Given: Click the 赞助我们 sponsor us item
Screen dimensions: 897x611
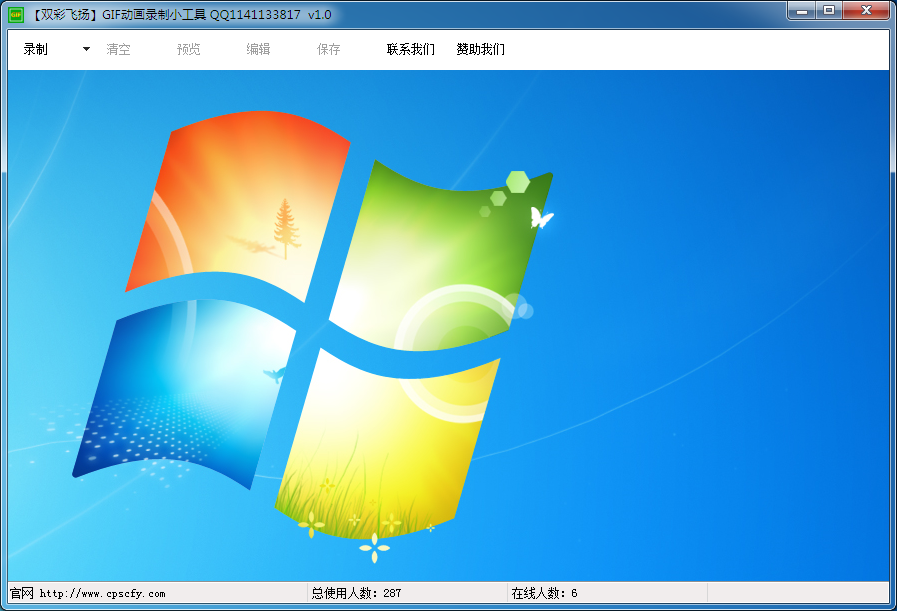Looking at the screenshot, I should point(481,49).
